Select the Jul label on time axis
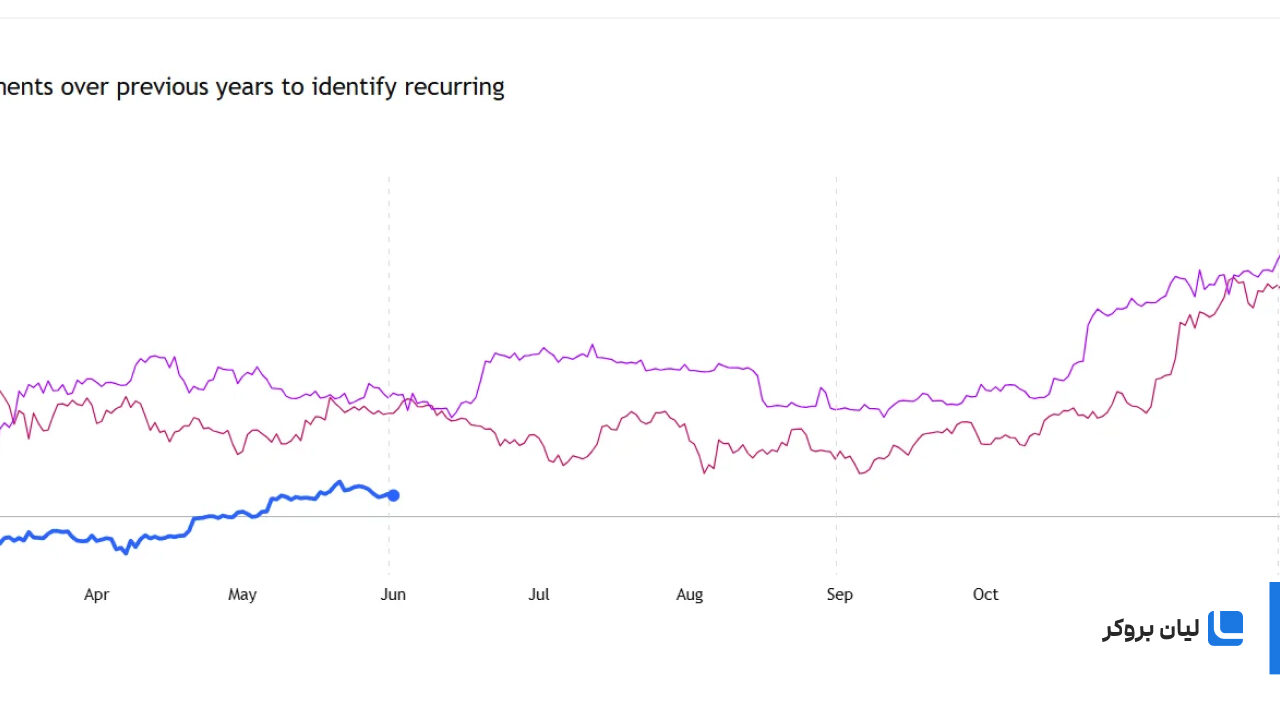This screenshot has height=720, width=1281. [x=539, y=595]
